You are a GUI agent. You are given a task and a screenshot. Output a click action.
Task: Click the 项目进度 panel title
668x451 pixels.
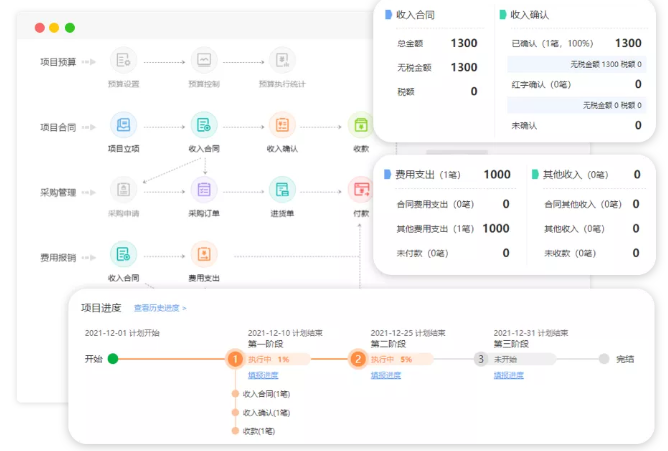(x=101, y=308)
